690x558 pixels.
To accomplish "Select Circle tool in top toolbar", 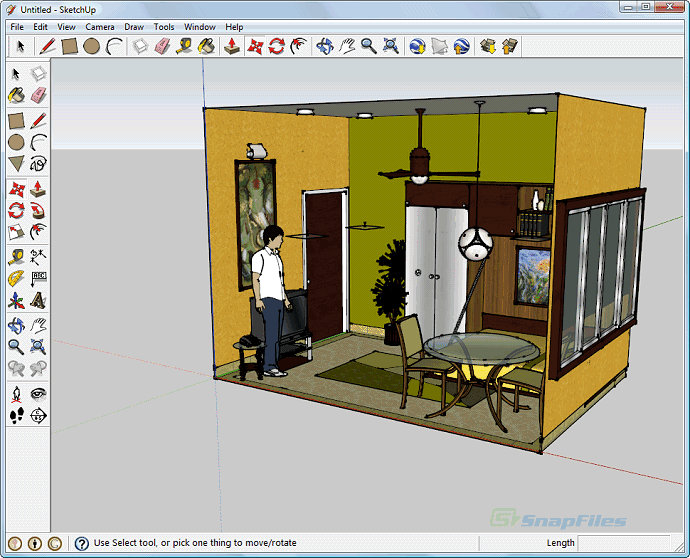I will [x=92, y=46].
